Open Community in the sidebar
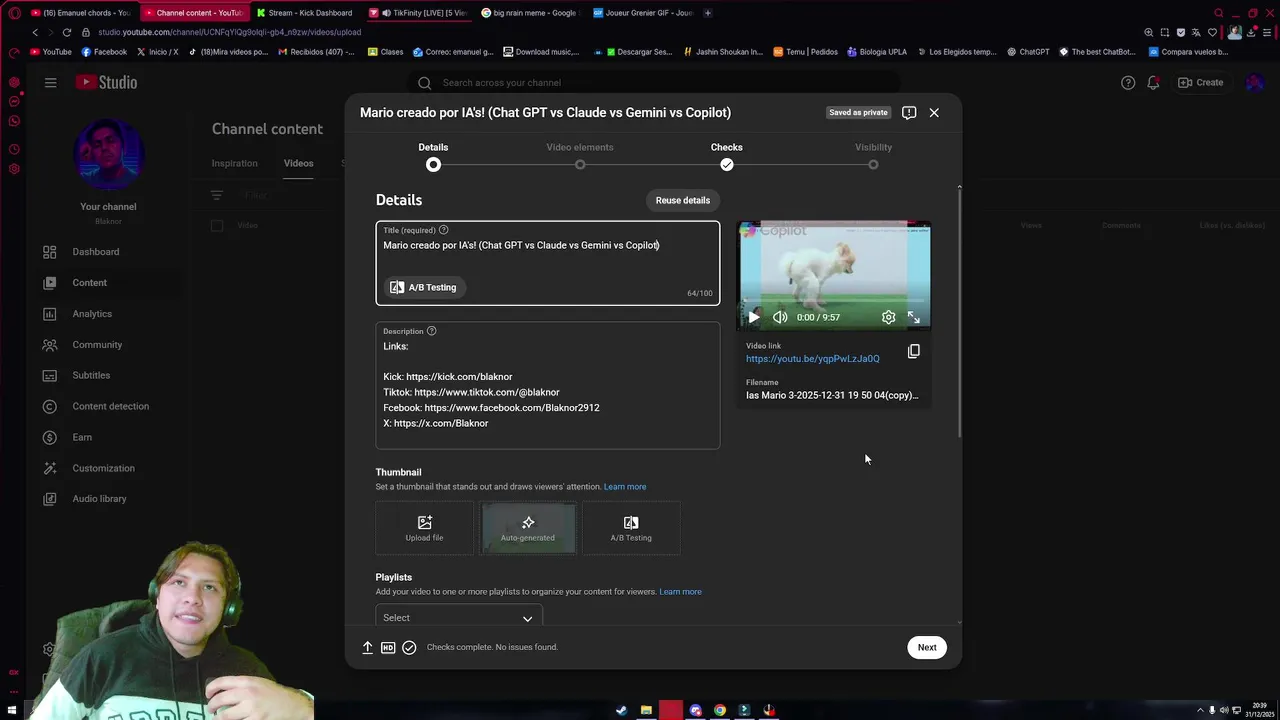 97,345
